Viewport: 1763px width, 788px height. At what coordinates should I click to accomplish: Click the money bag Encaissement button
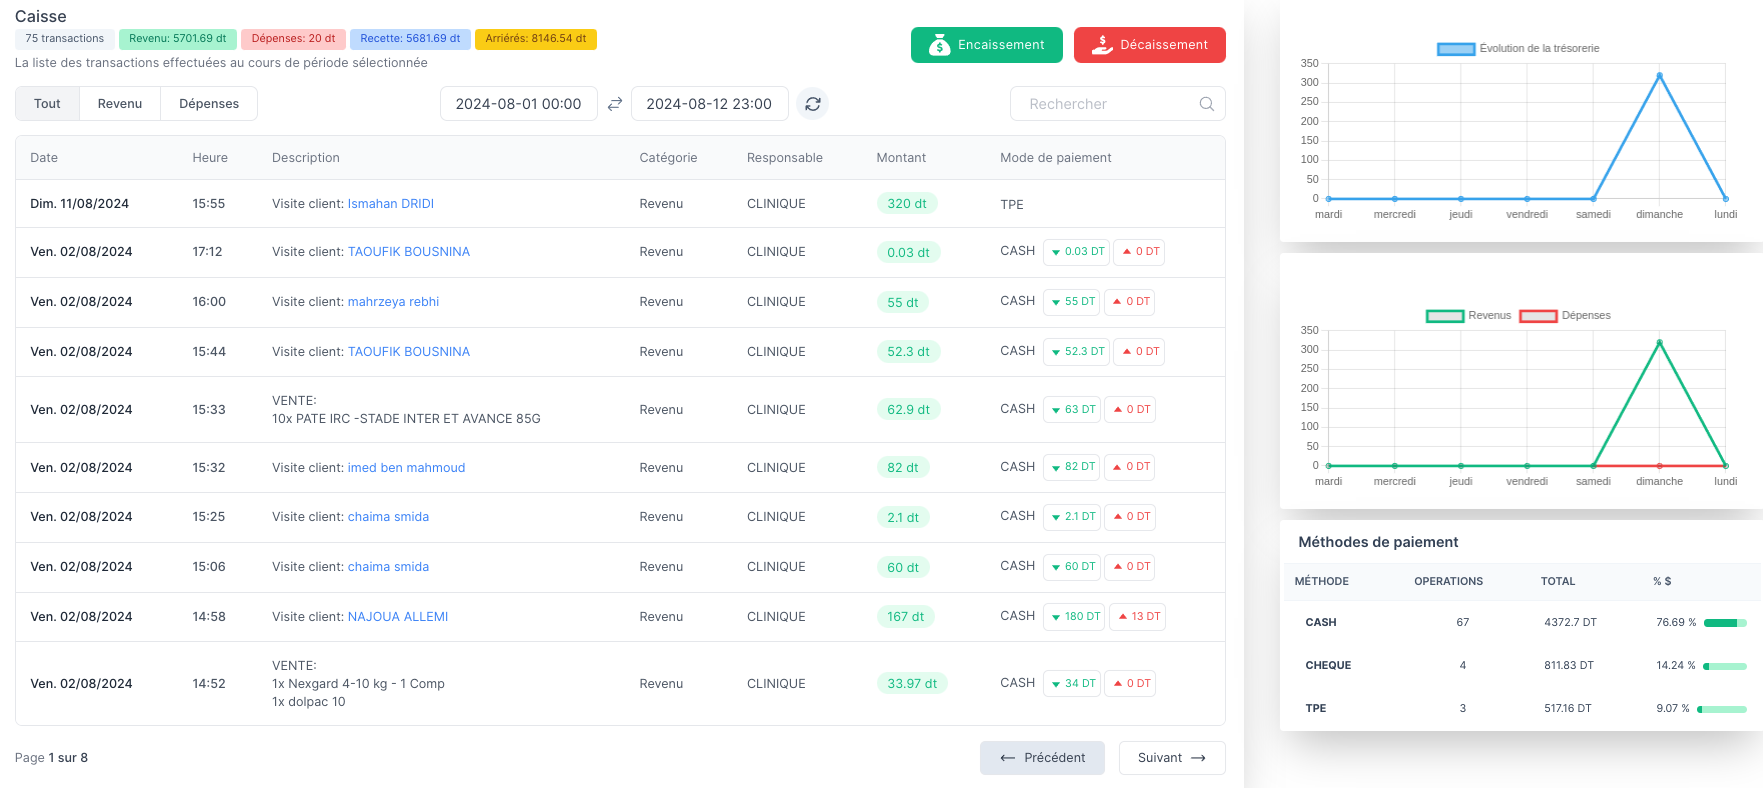986,45
